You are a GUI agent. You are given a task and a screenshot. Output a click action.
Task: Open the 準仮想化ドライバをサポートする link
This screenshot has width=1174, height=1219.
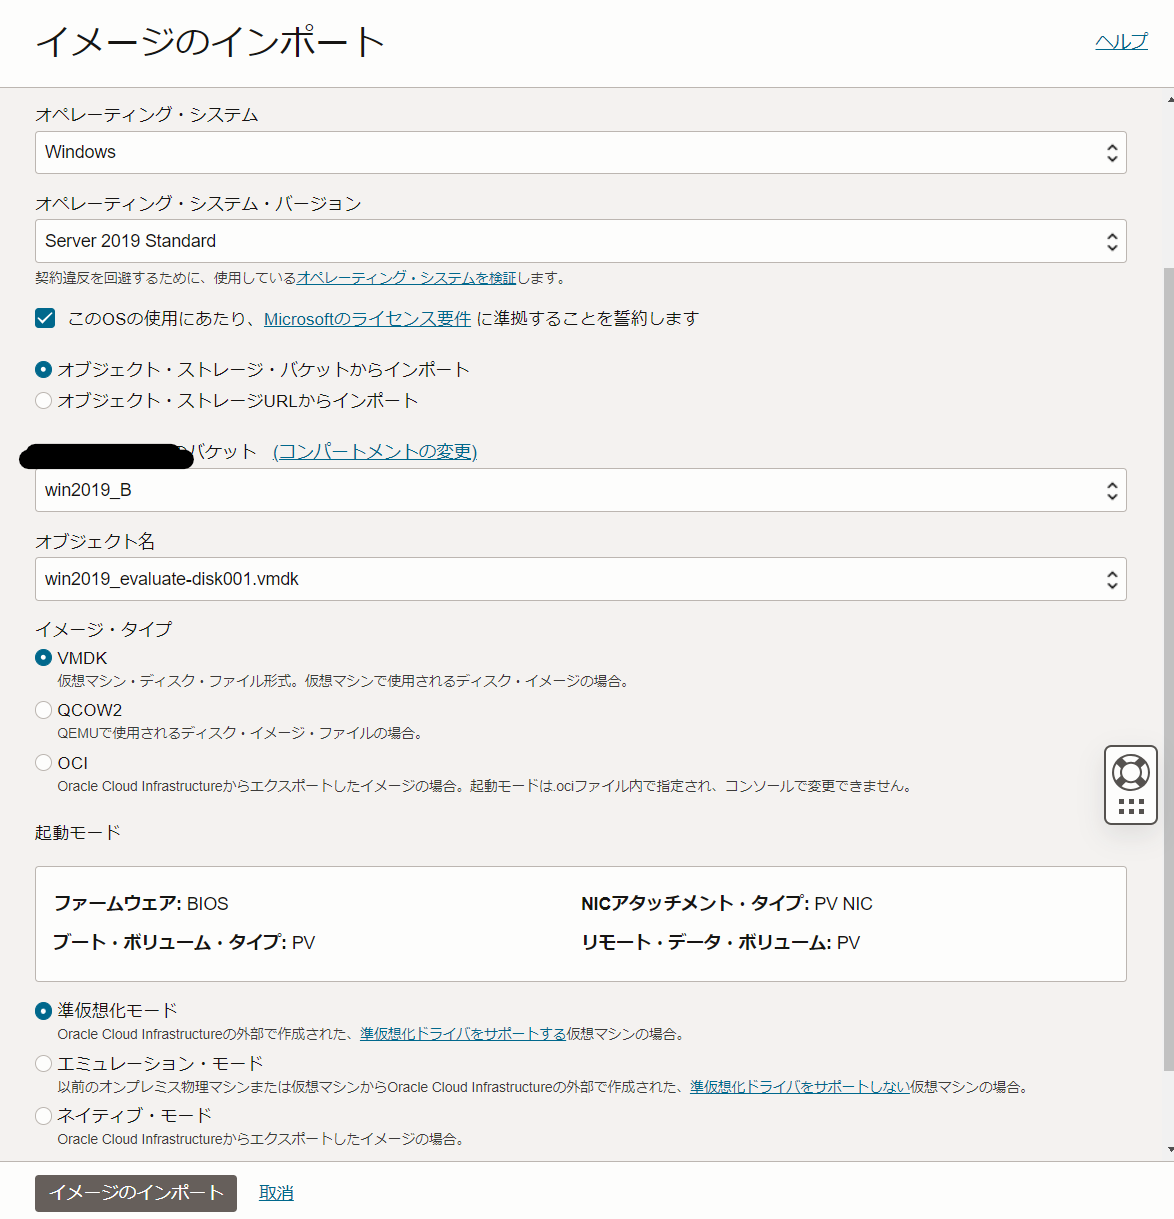pyautogui.click(x=463, y=1034)
